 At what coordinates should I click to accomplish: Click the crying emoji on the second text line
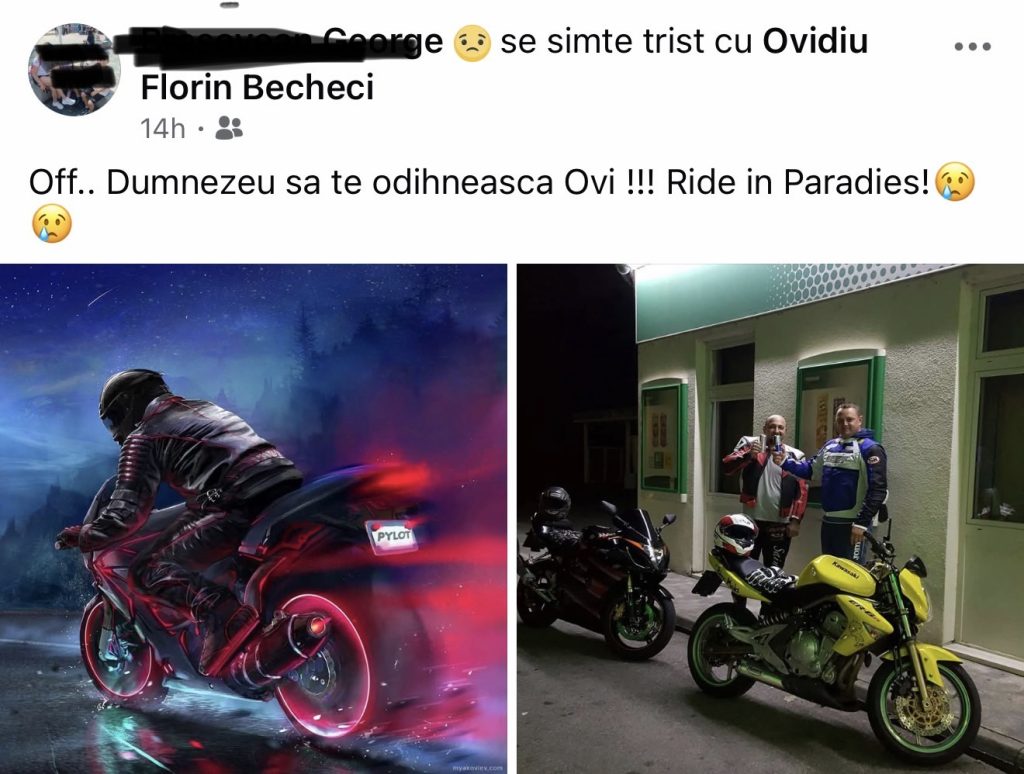51,223
